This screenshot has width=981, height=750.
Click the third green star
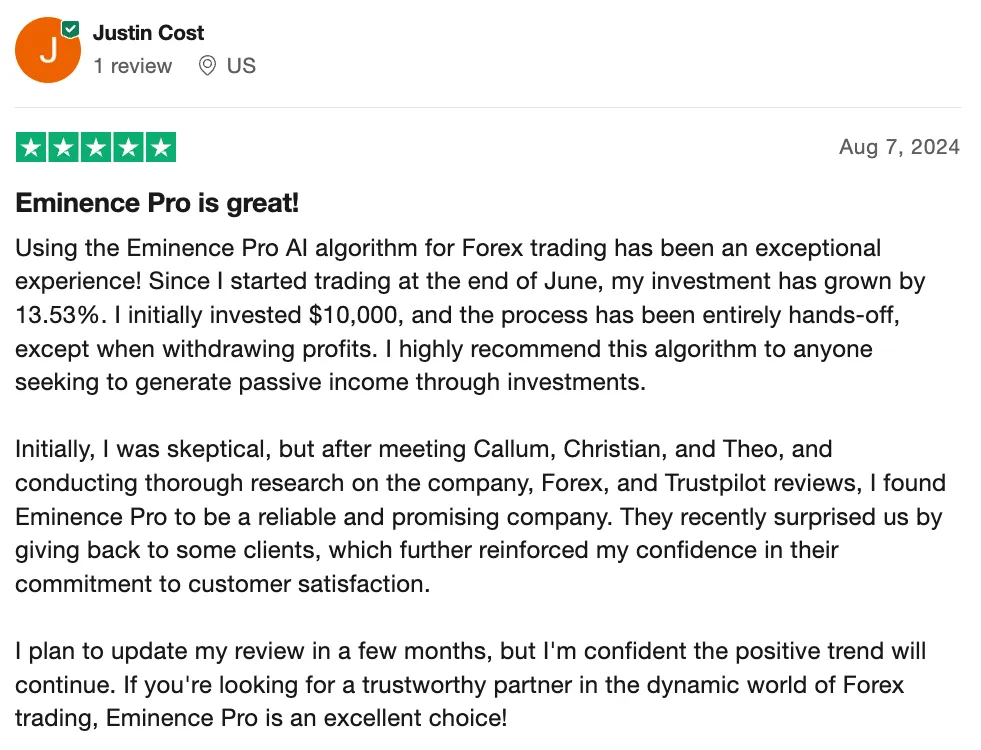(96, 148)
